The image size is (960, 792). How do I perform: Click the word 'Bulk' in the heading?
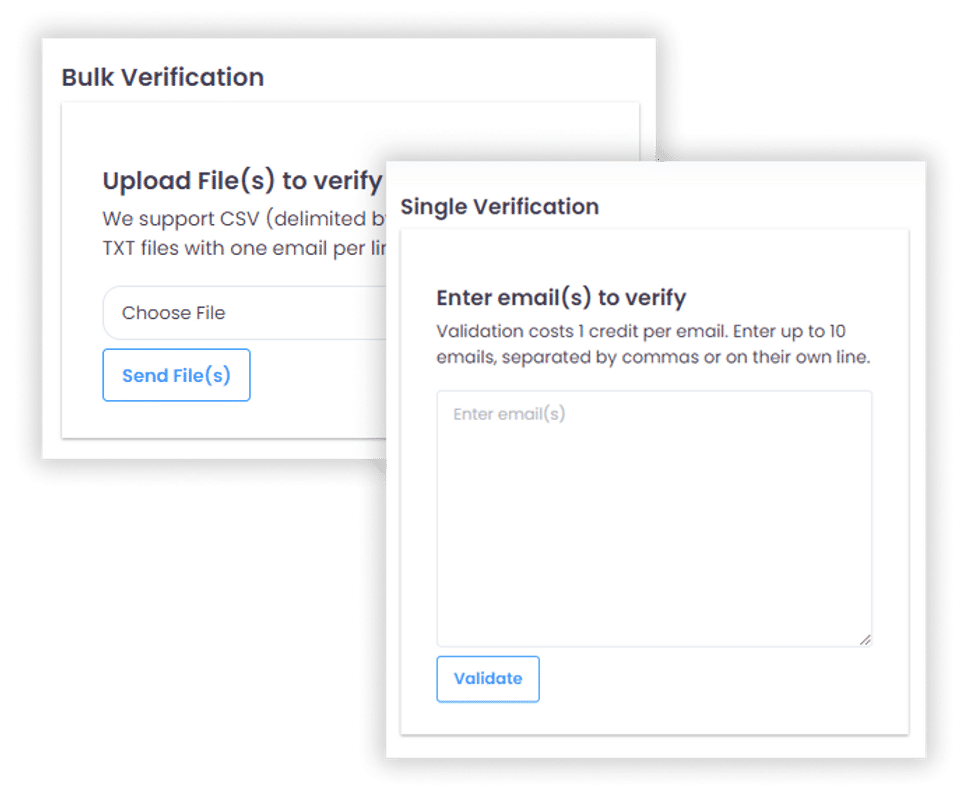coord(87,78)
